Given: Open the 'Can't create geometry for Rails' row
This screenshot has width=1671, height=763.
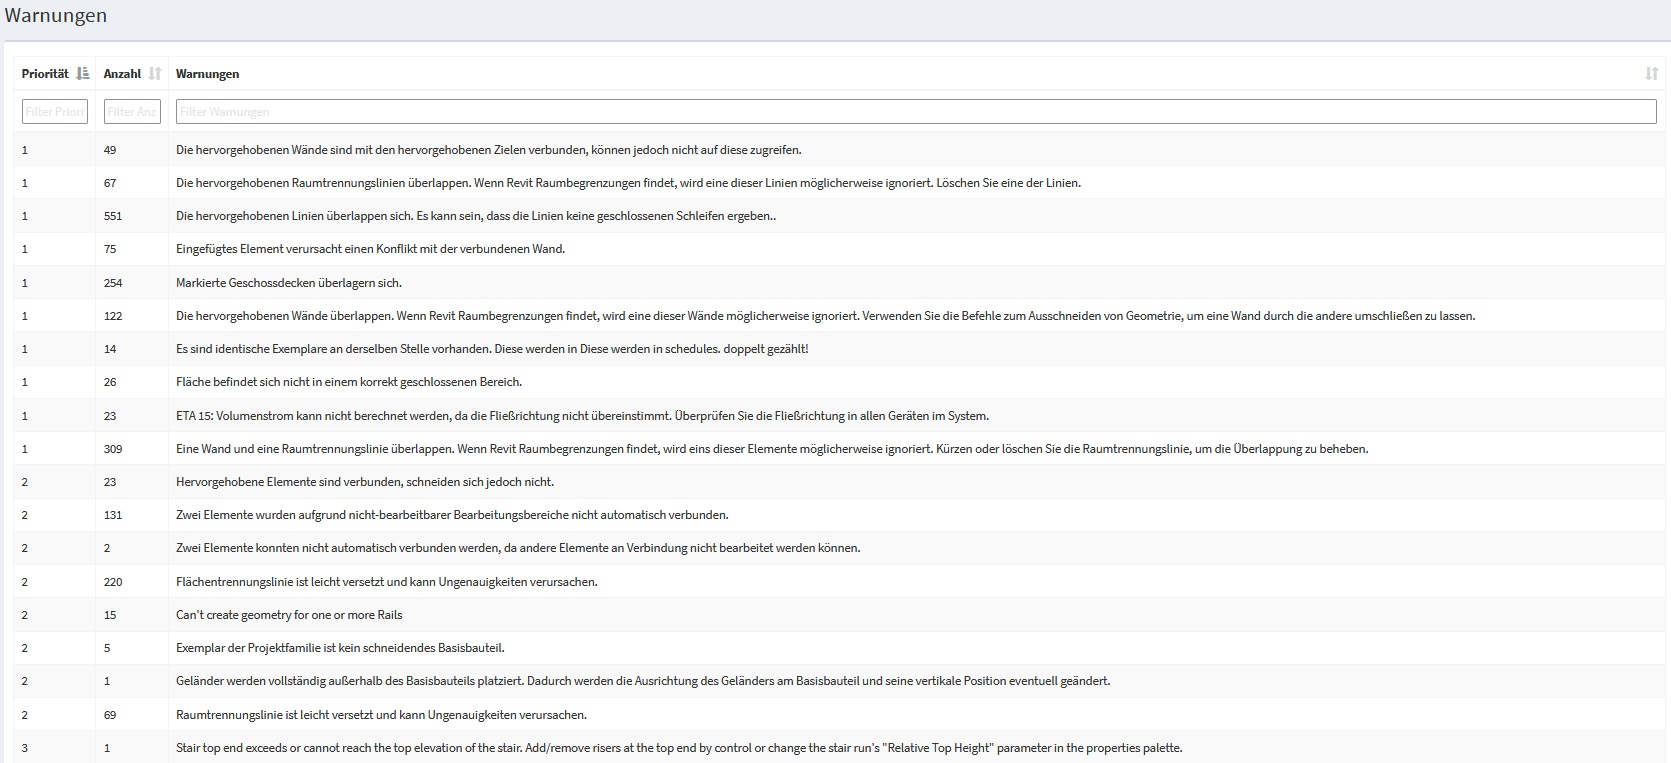Looking at the screenshot, I should pos(289,615).
